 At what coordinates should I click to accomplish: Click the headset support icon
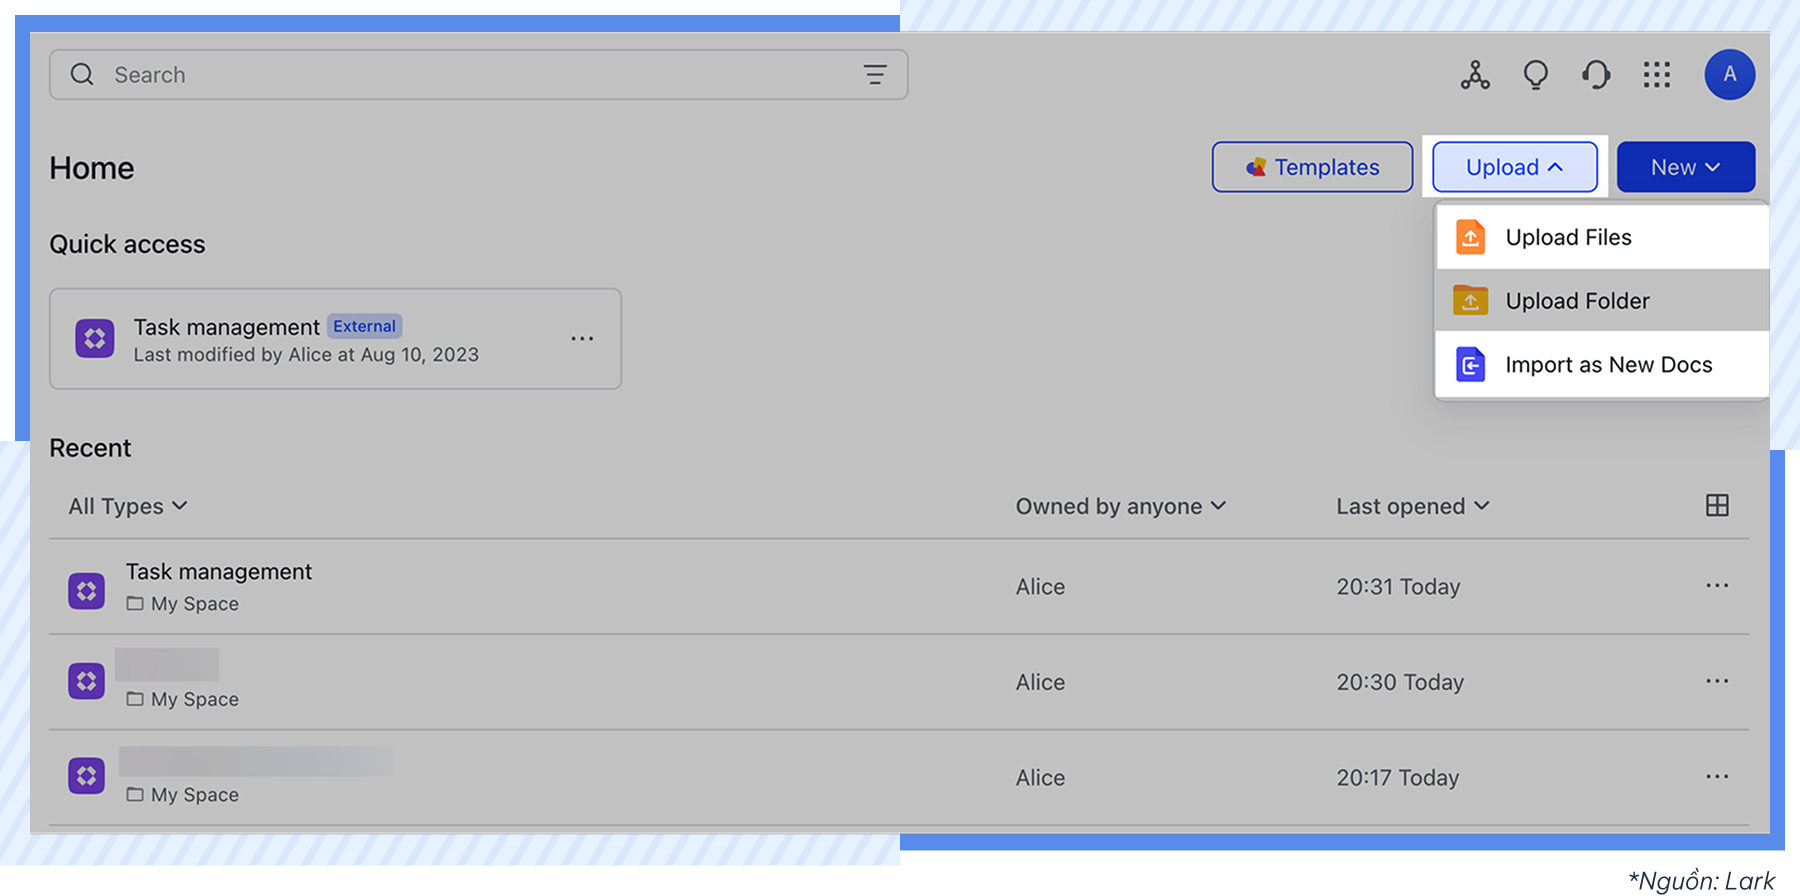(x=1596, y=75)
